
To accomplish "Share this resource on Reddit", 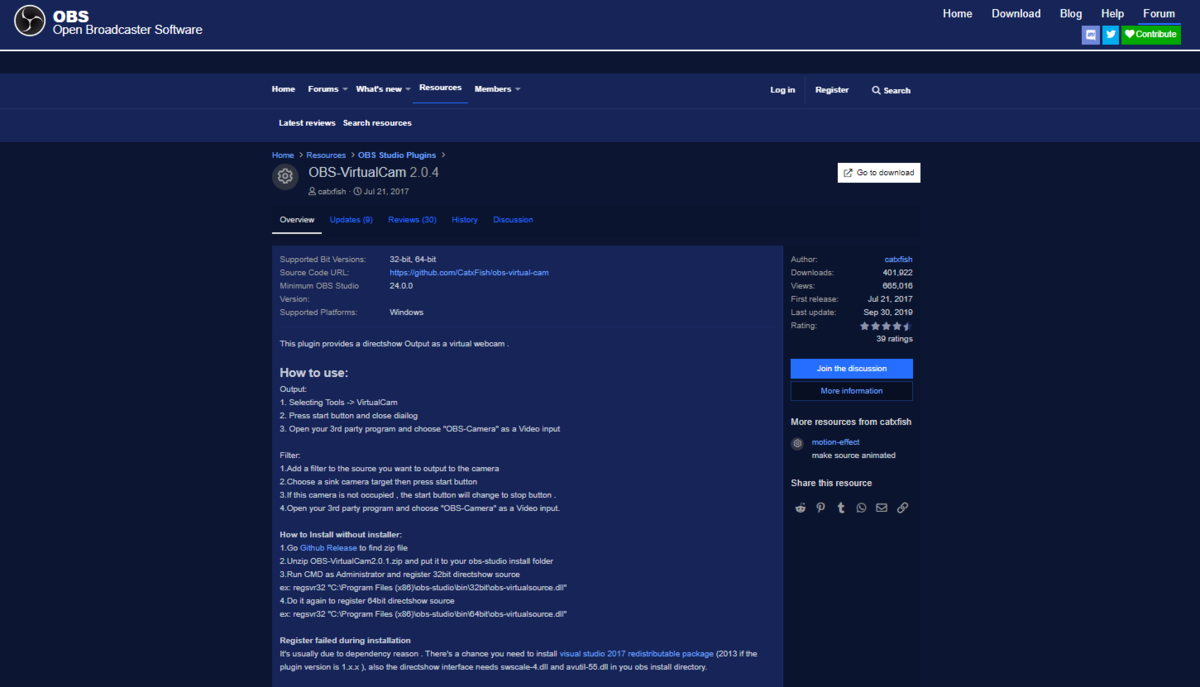I will pos(800,508).
